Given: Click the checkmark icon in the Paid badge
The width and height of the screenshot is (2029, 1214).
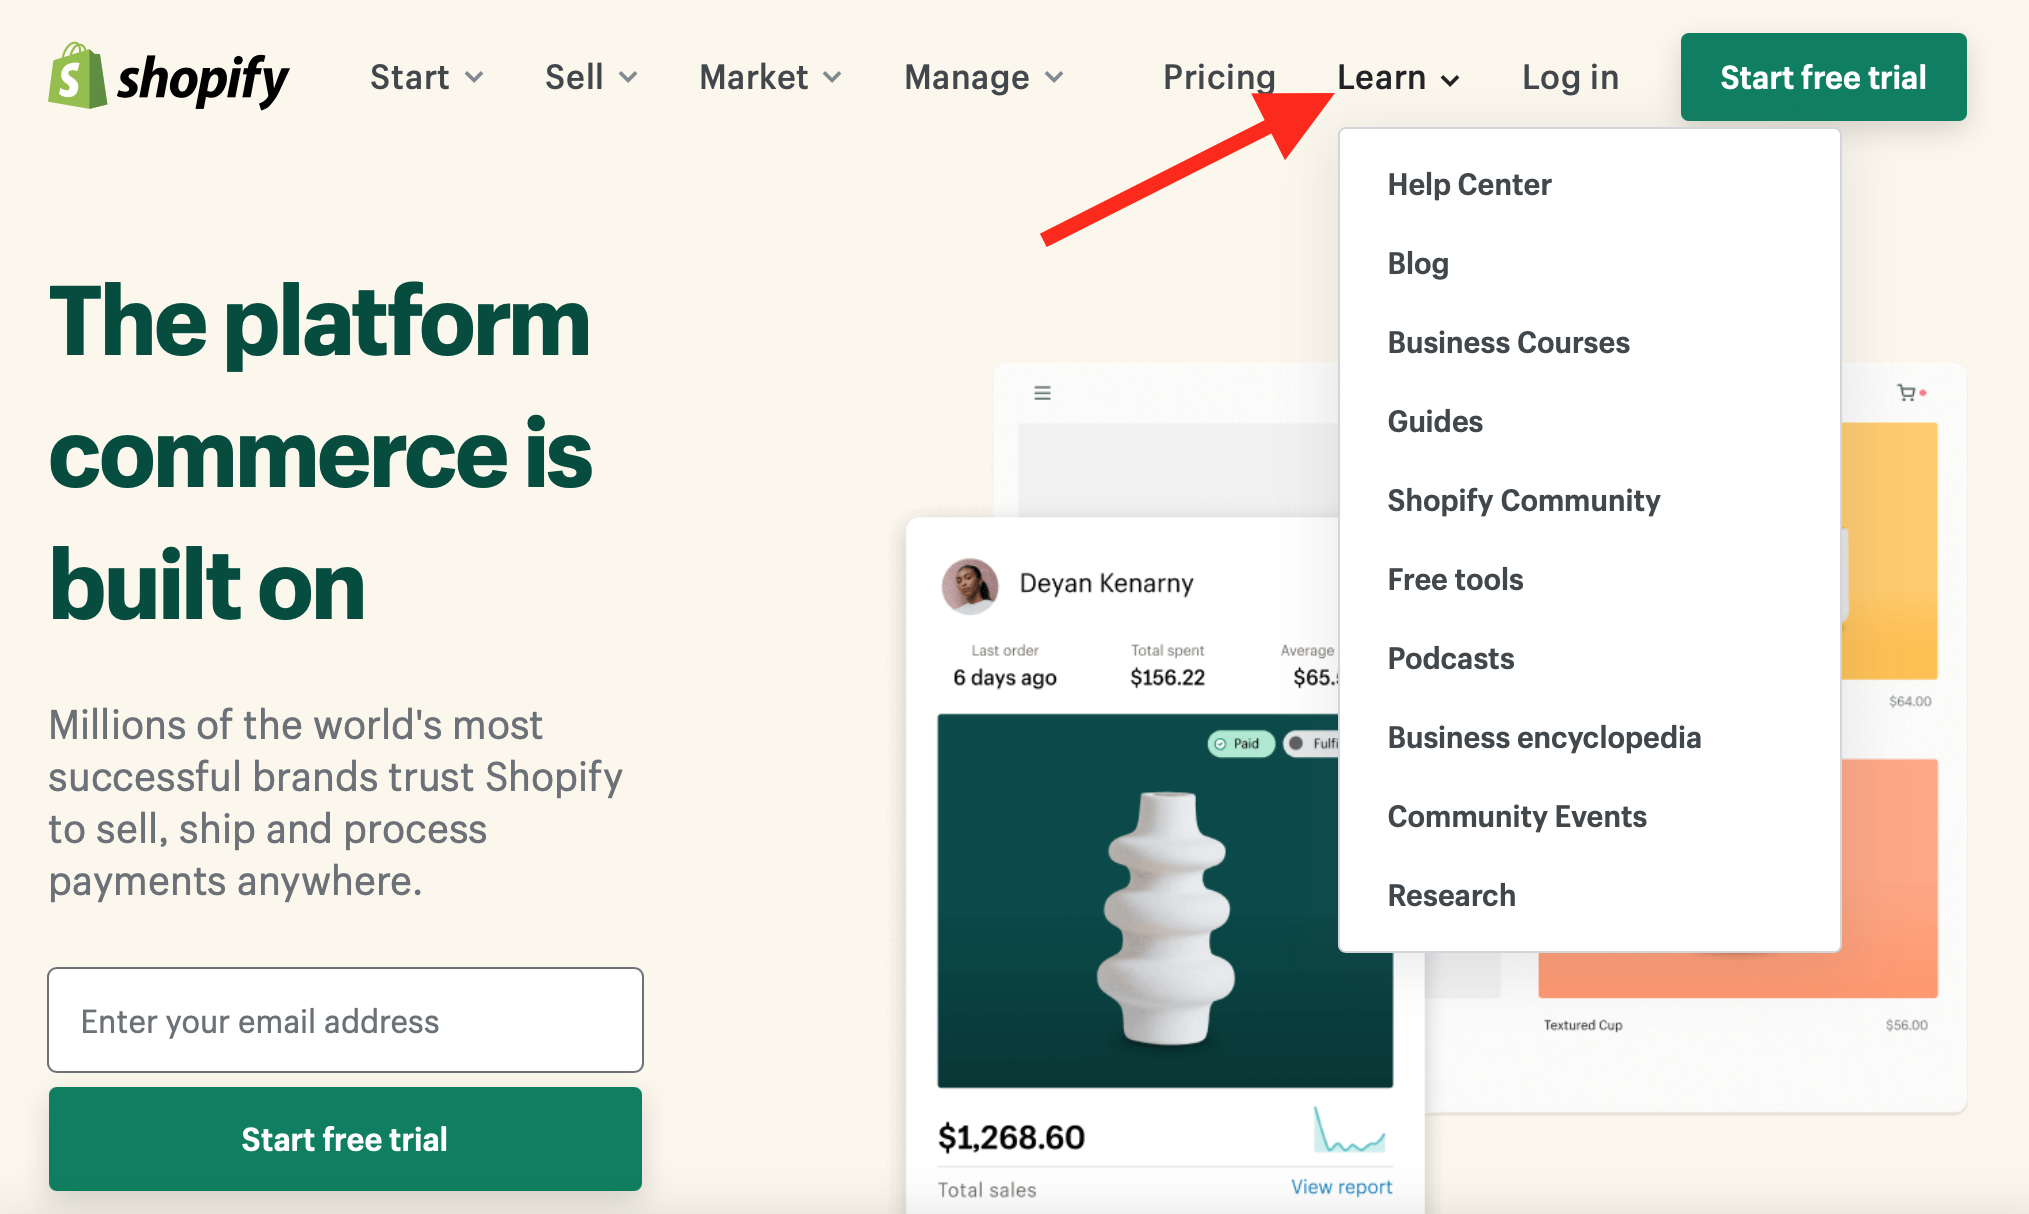Looking at the screenshot, I should click(x=1220, y=744).
